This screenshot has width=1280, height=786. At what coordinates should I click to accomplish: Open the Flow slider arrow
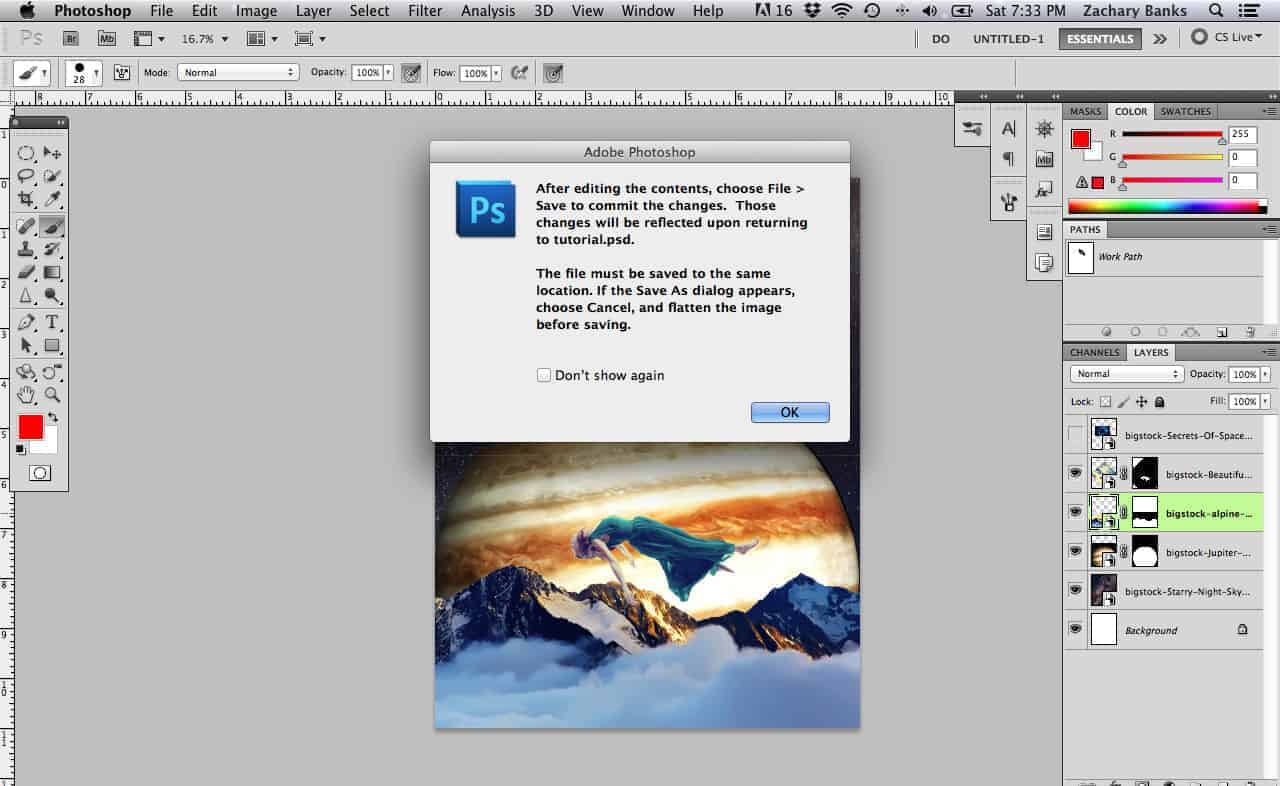point(496,73)
